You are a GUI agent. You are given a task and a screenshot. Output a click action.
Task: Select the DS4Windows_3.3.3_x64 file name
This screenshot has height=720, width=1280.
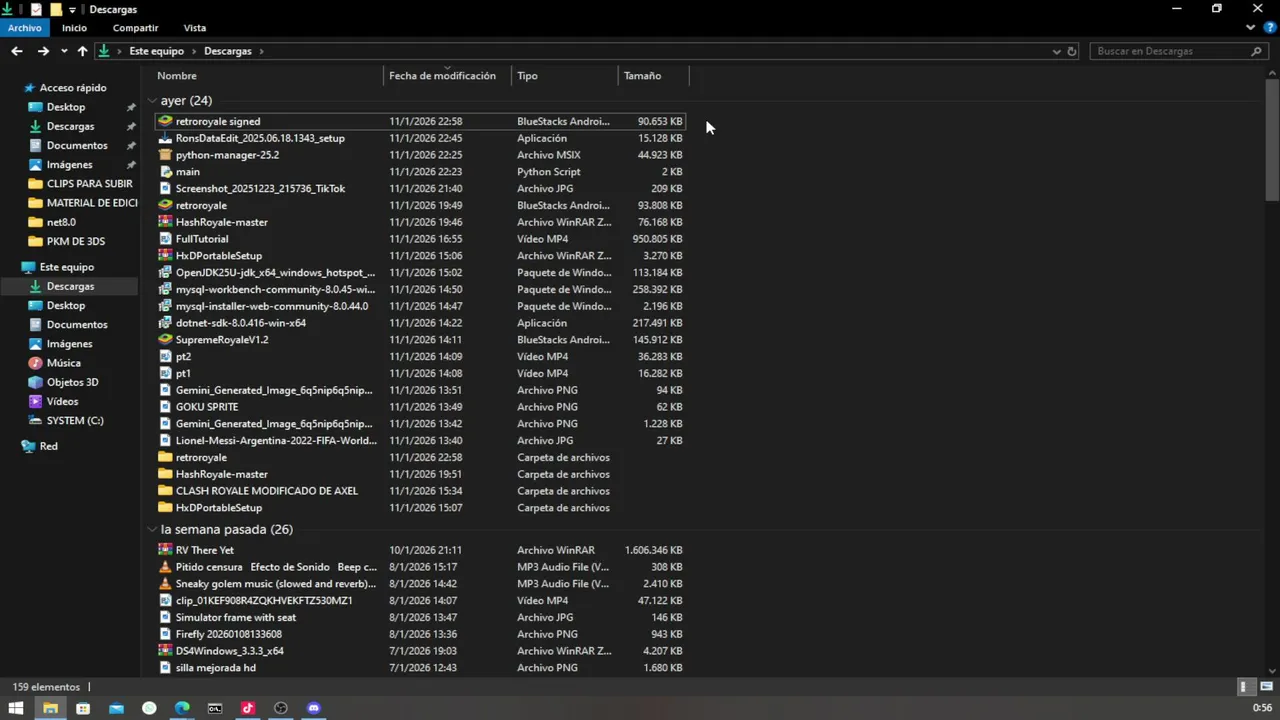point(230,651)
